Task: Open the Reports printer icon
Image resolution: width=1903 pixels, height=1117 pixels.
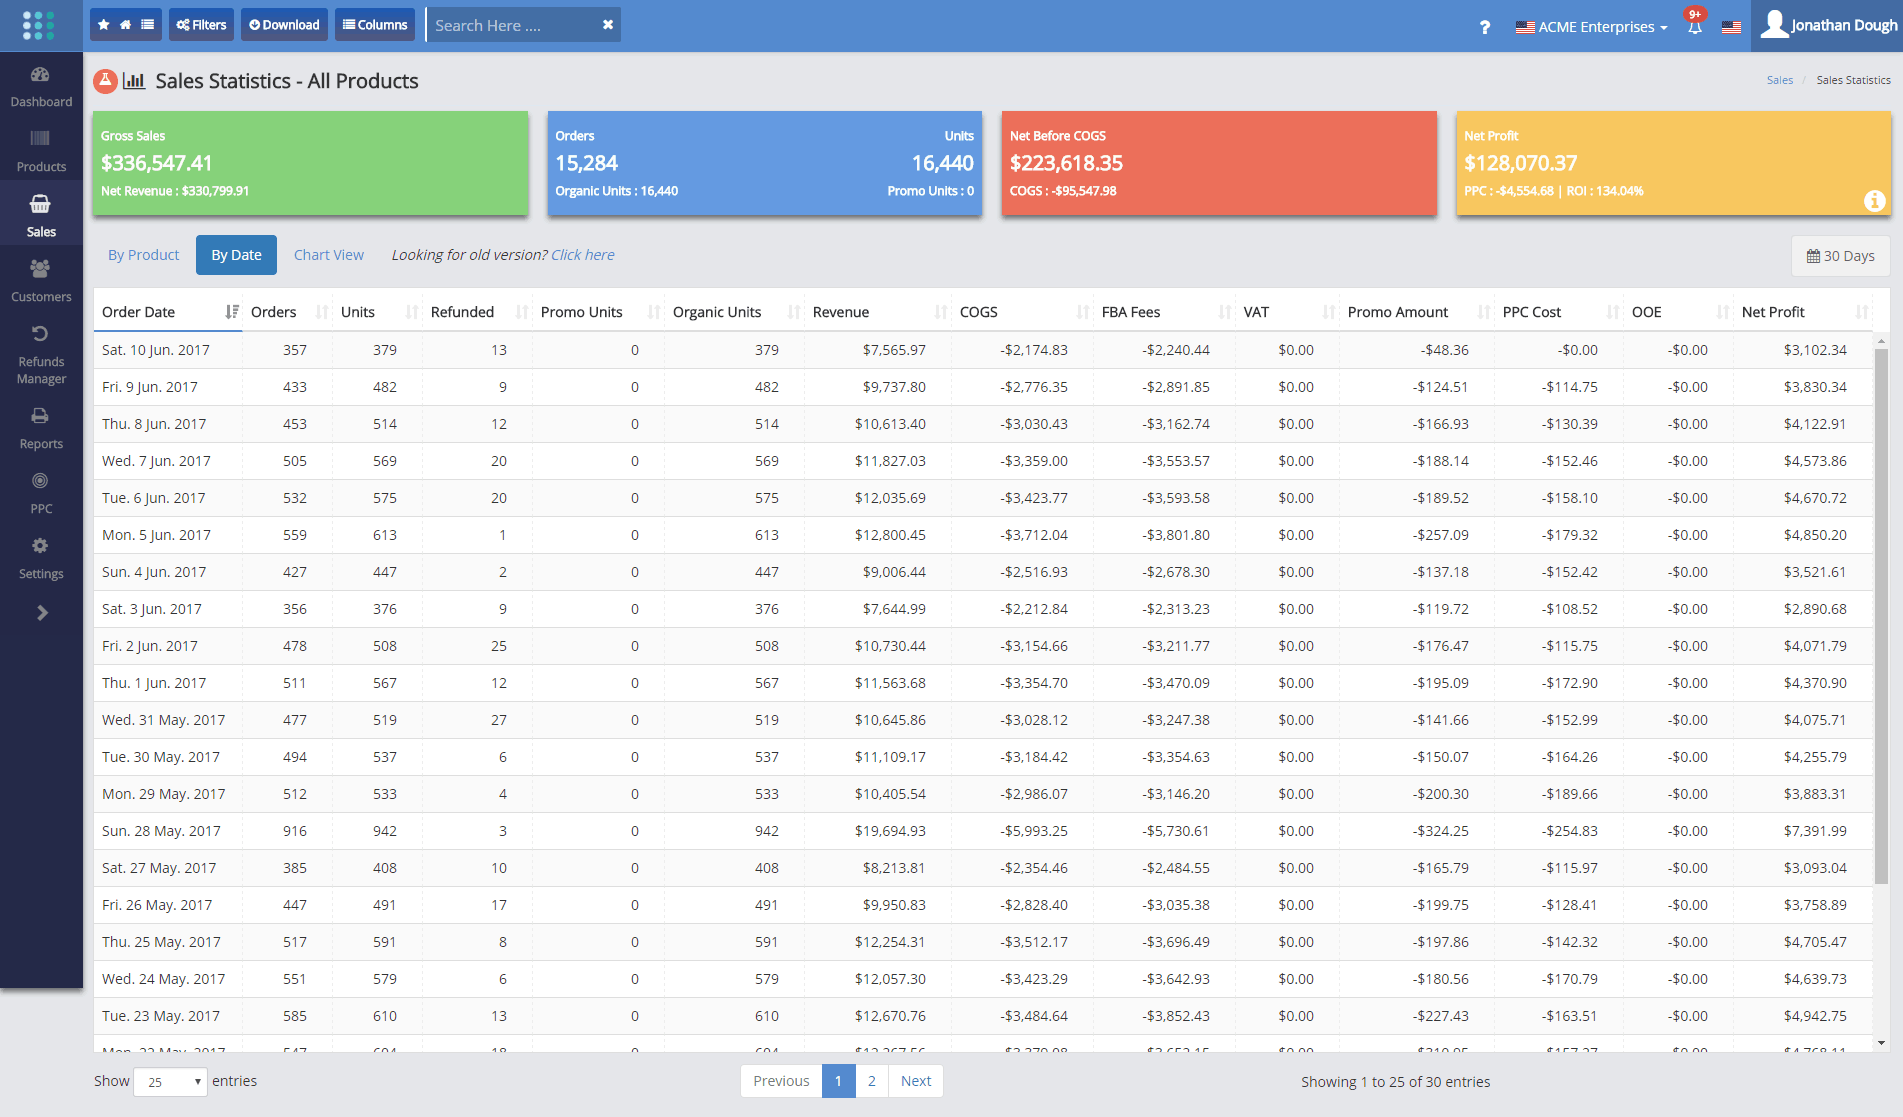Action: [x=40, y=417]
